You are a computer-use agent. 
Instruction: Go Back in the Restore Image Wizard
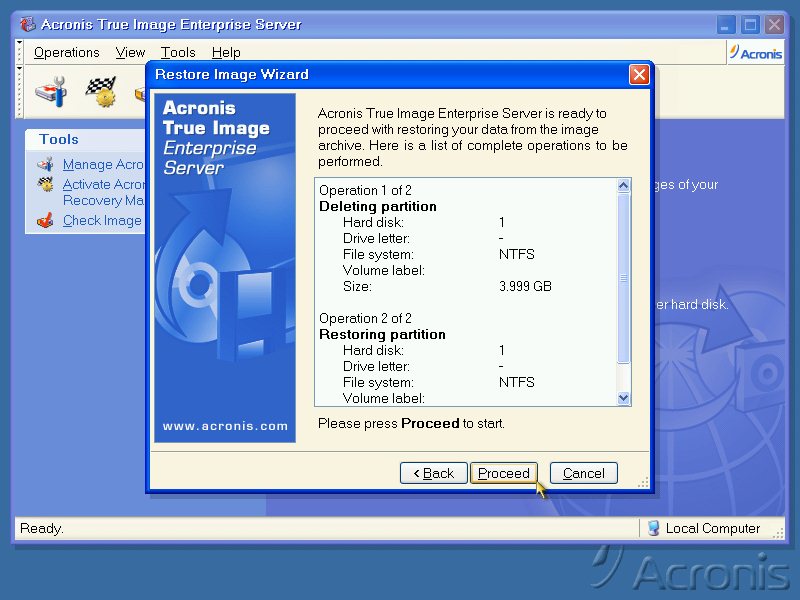(x=434, y=473)
